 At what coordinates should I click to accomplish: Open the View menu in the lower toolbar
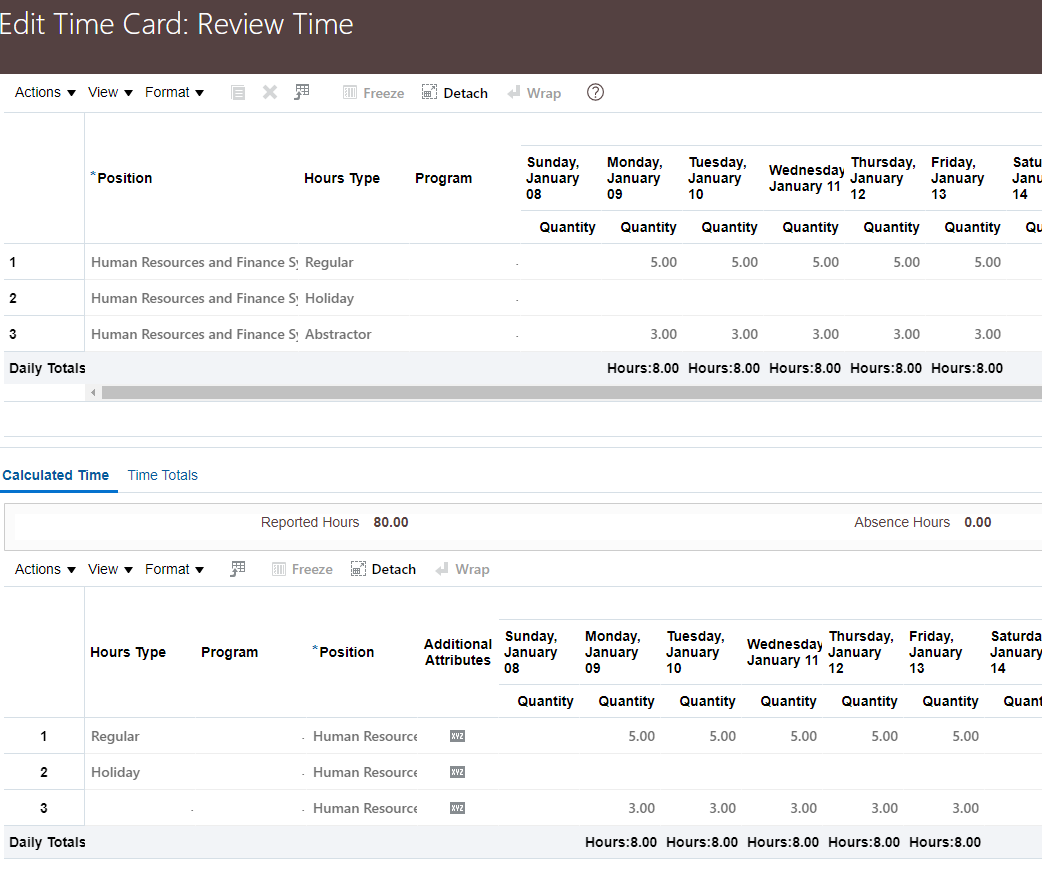pyautogui.click(x=109, y=569)
